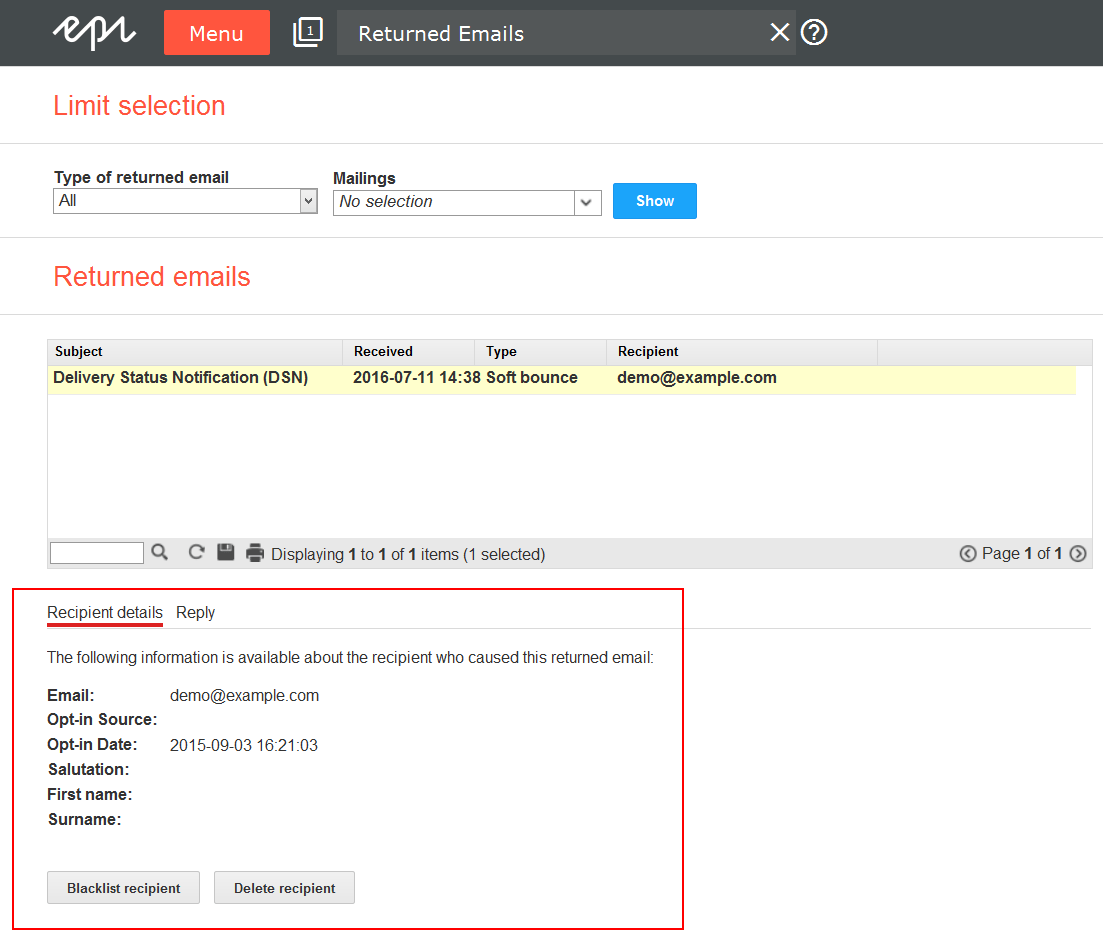The height and width of the screenshot is (949, 1103).
Task: Go to next page arrow
Action: point(1078,554)
